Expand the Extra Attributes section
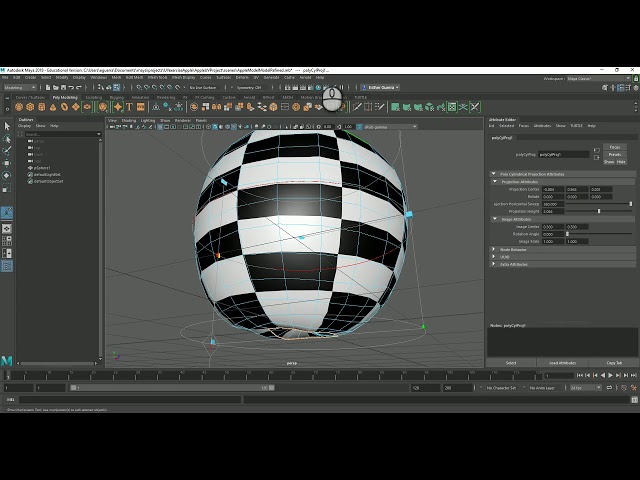 pyautogui.click(x=563, y=264)
